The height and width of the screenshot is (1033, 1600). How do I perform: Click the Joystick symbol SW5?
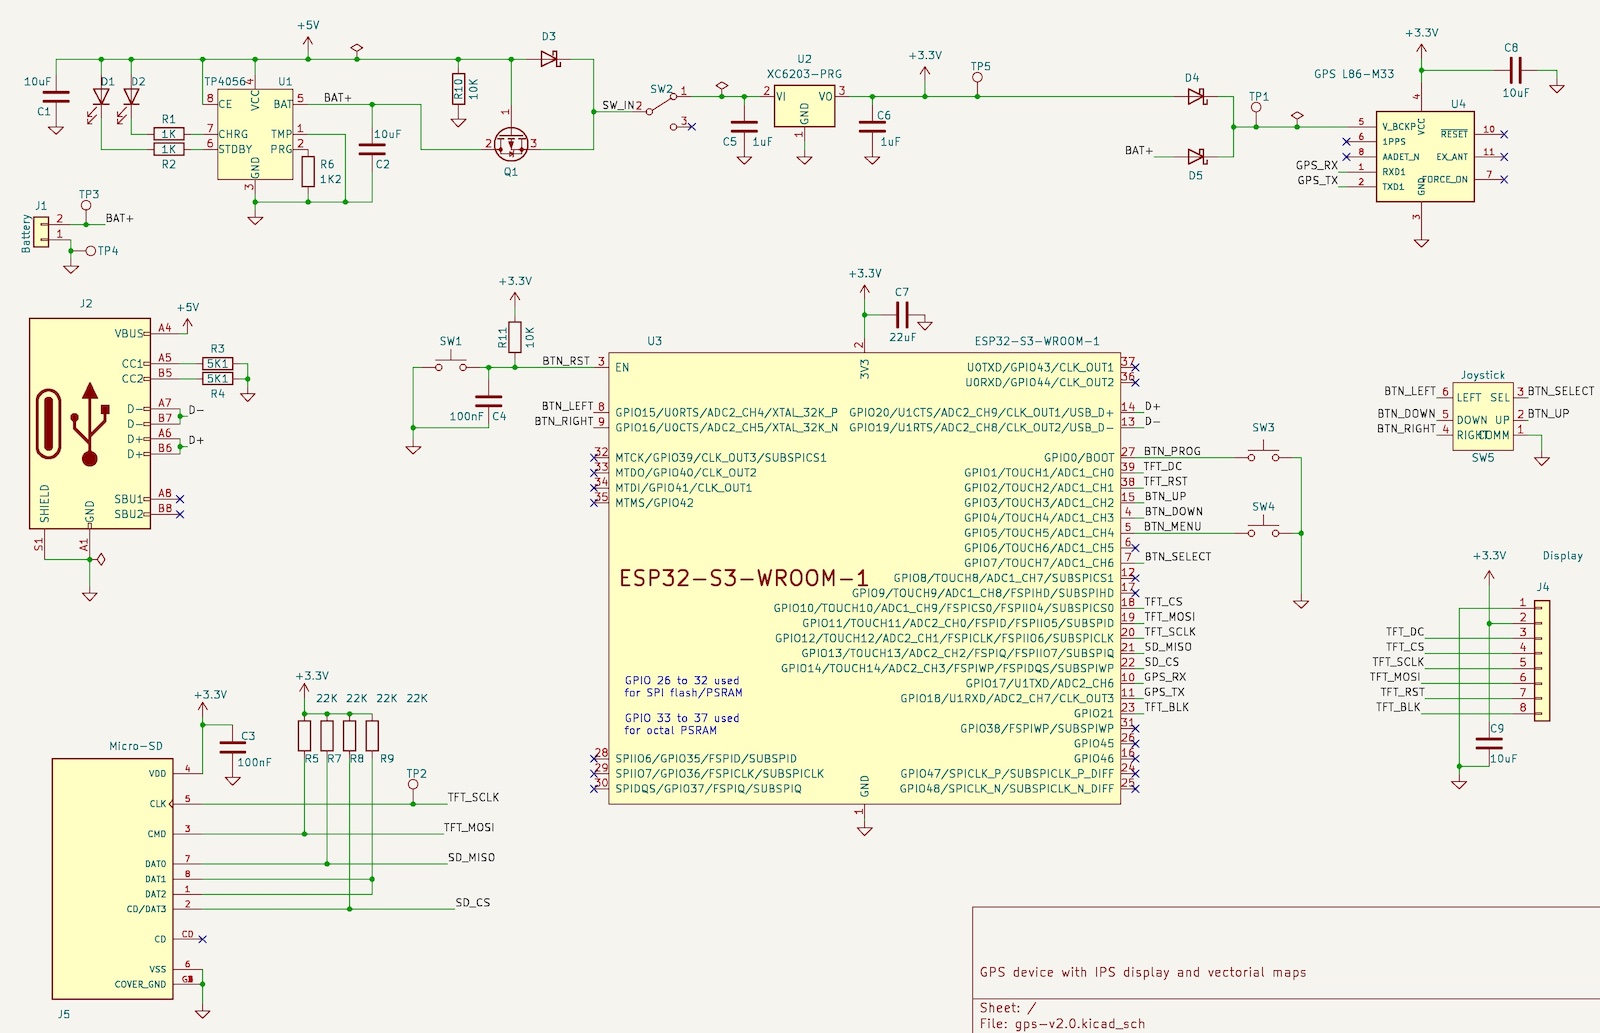(x=1483, y=417)
